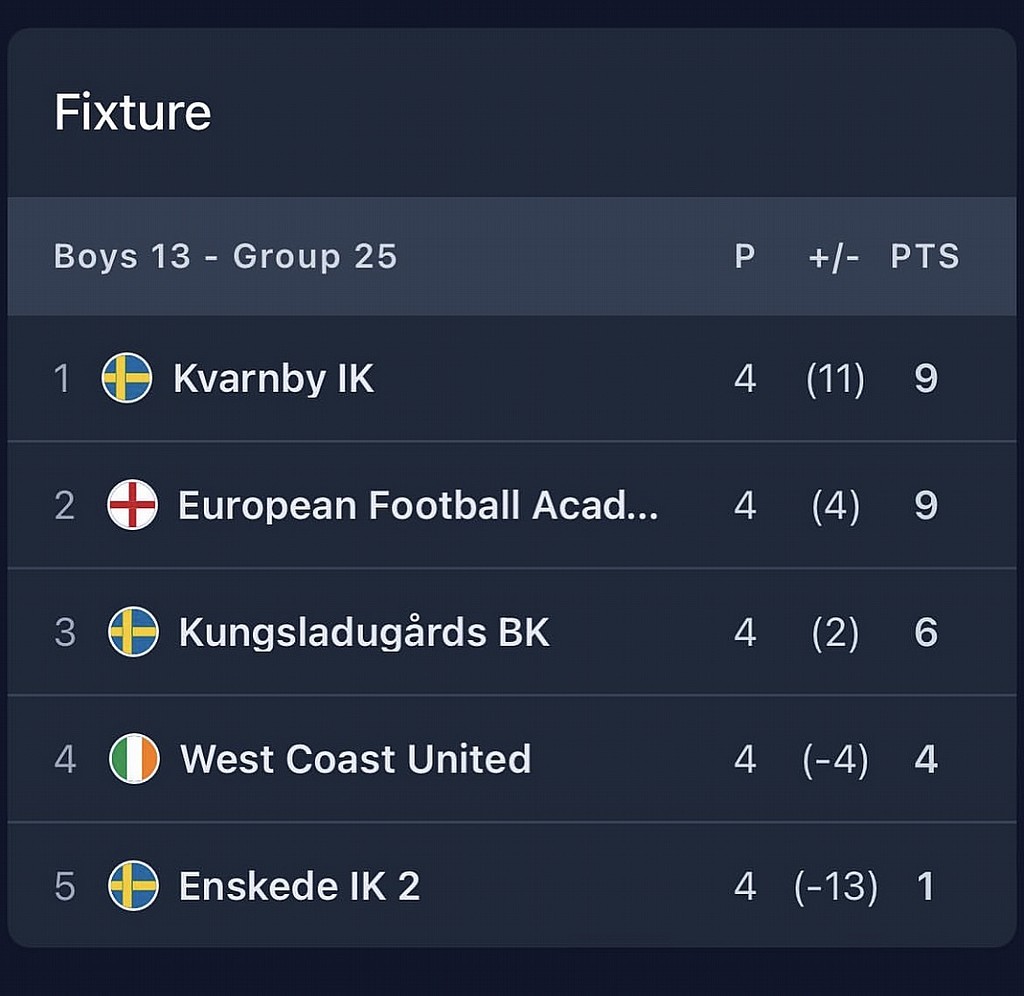Click the PTS column header
The height and width of the screenshot is (996, 1024).
tap(925, 257)
